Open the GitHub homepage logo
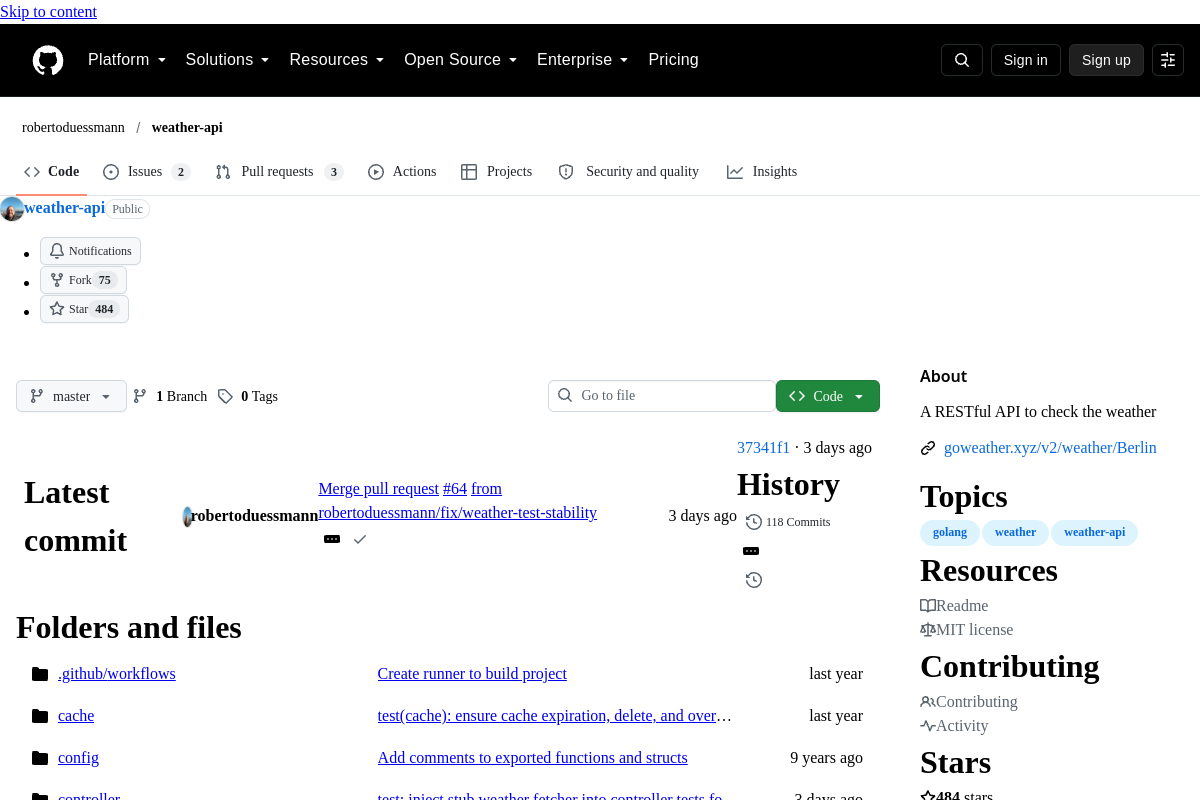The width and height of the screenshot is (1200, 800). pyautogui.click(x=48, y=60)
